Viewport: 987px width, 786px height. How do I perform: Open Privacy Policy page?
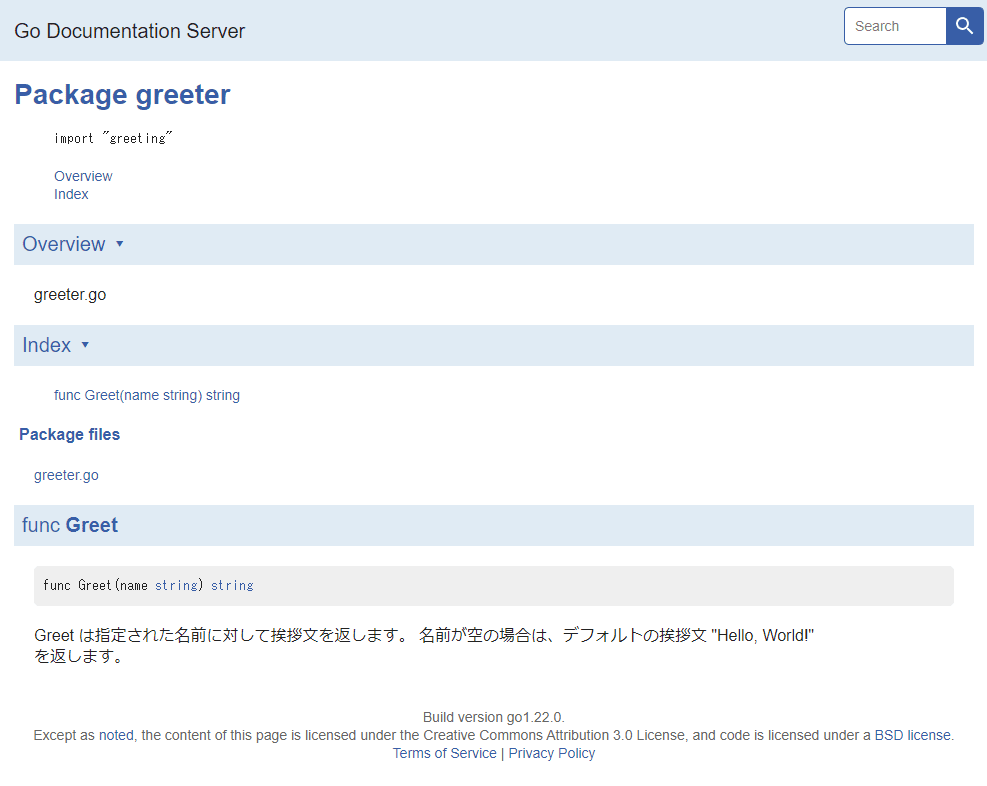(551, 753)
